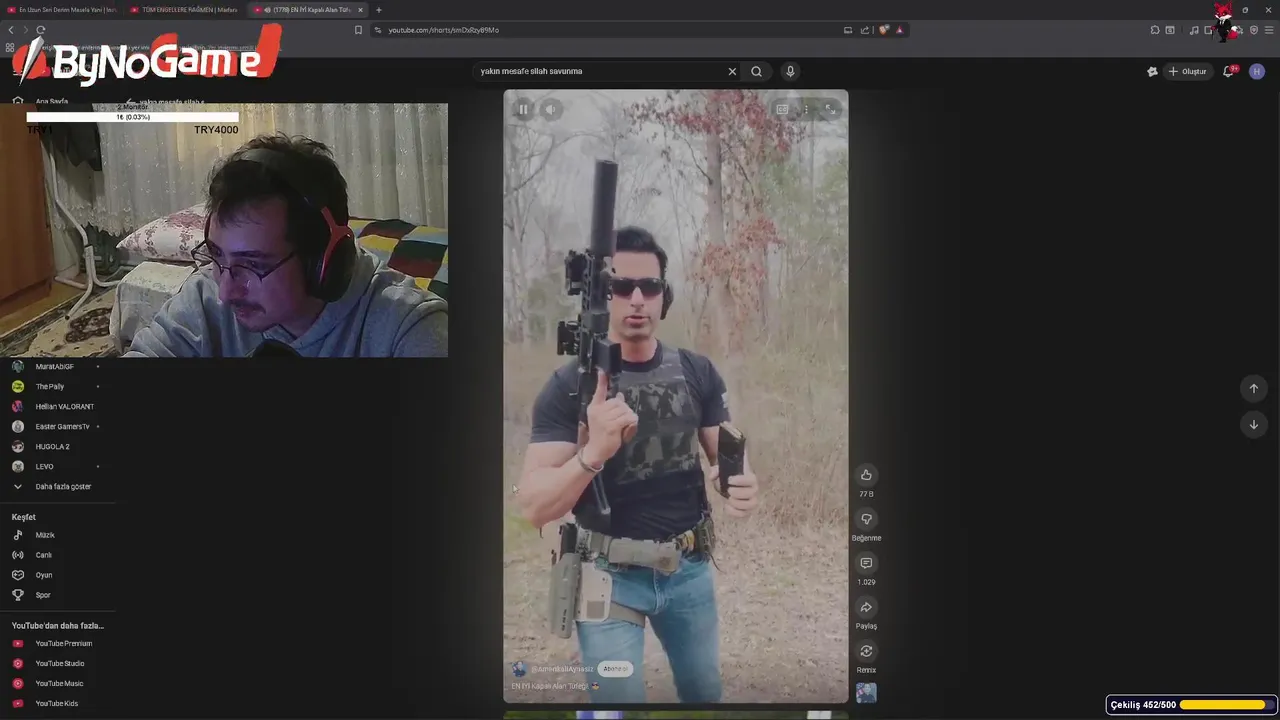Bookmark this page icon

pyautogui.click(x=358, y=30)
